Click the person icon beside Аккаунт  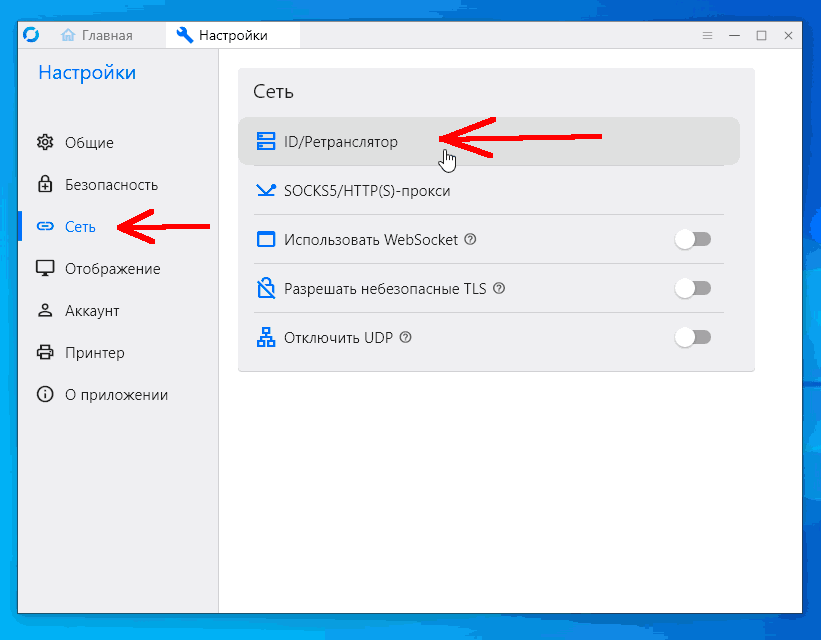[45, 311]
